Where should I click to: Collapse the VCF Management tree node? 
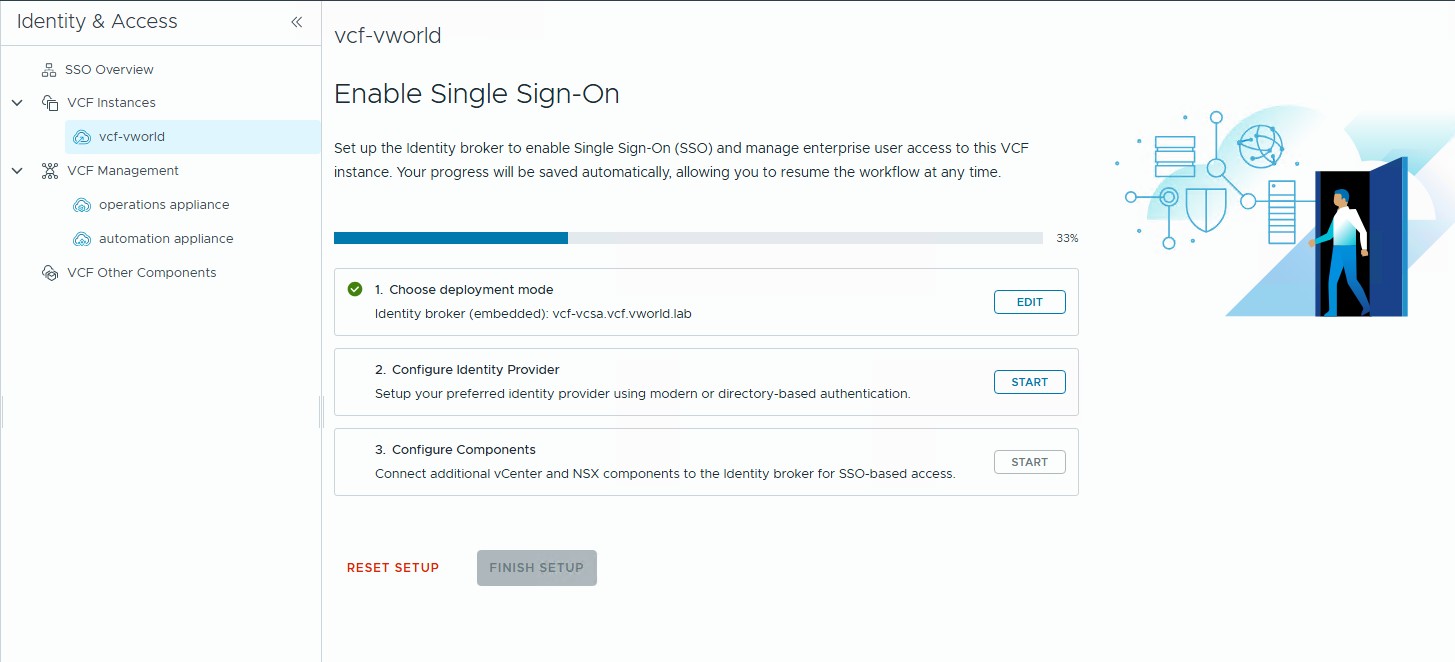[x=17, y=171]
